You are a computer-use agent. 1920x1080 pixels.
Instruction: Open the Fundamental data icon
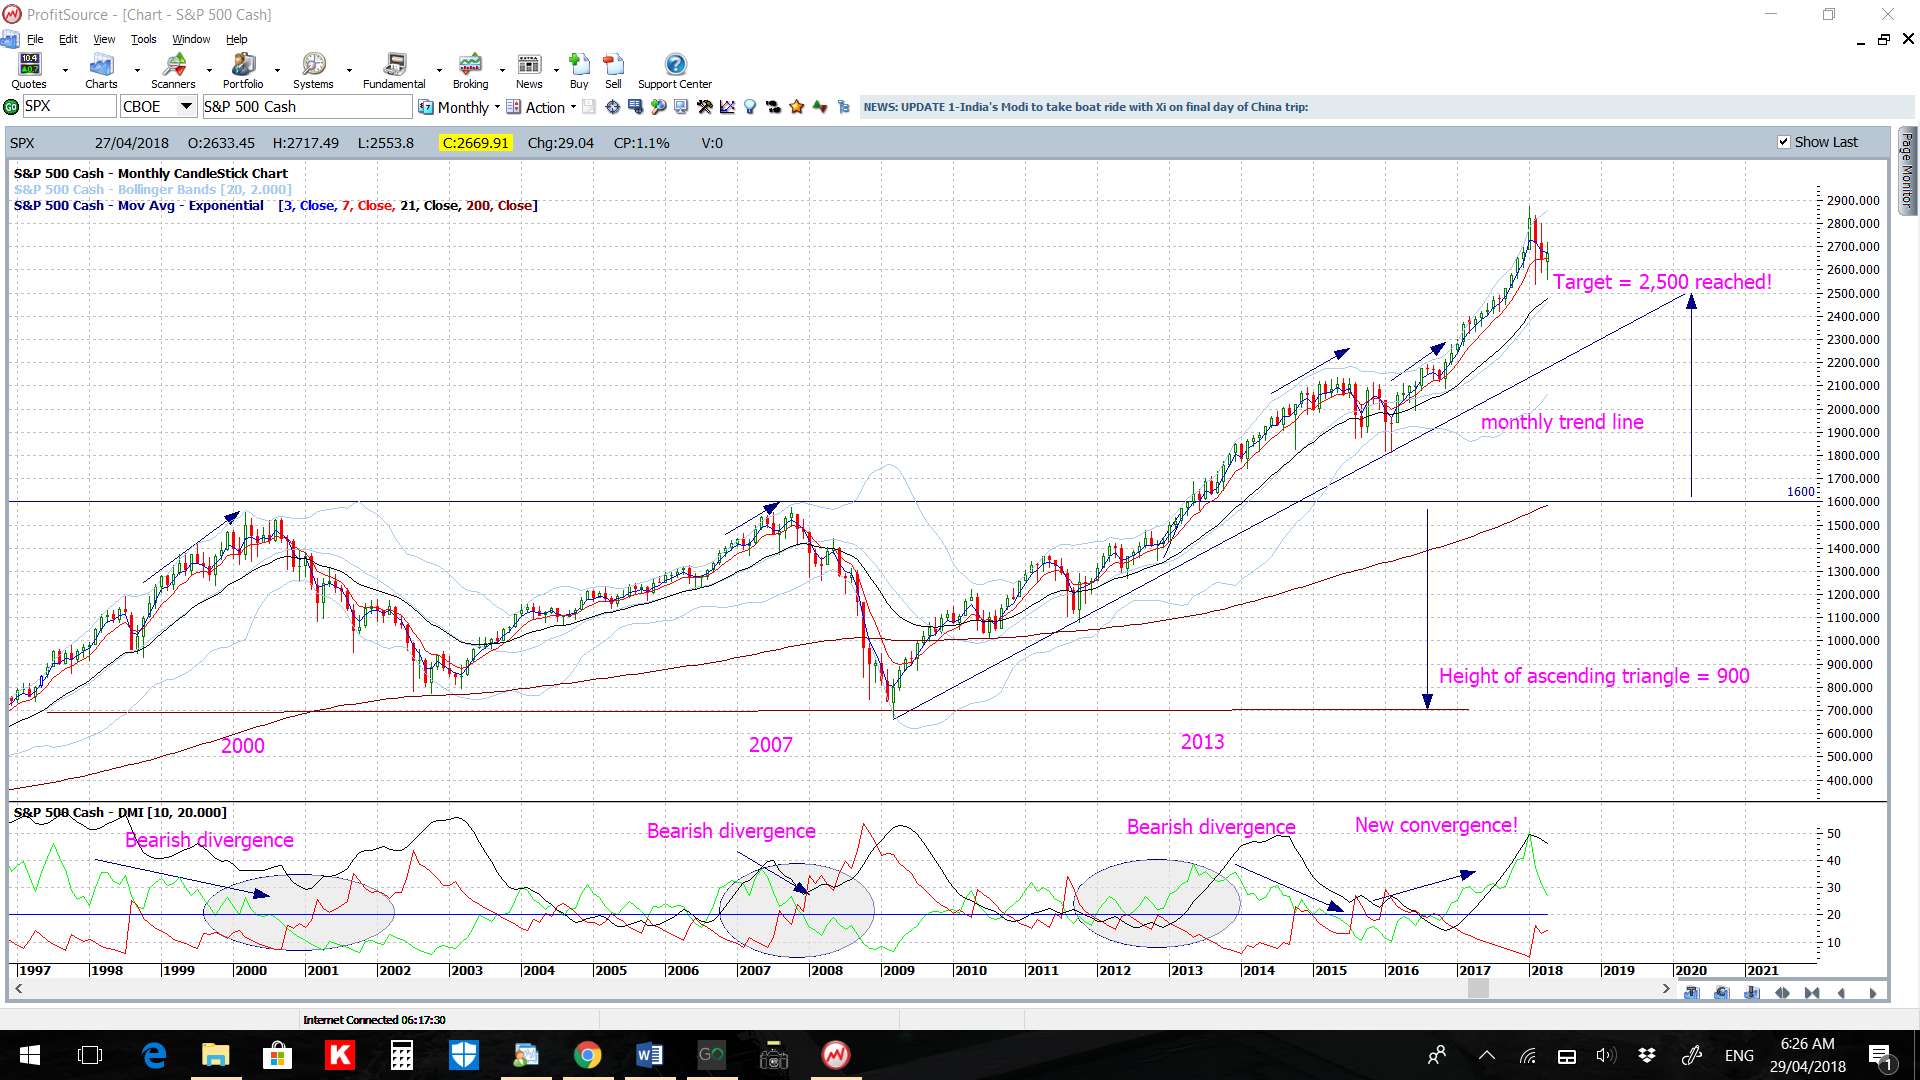pyautogui.click(x=394, y=71)
